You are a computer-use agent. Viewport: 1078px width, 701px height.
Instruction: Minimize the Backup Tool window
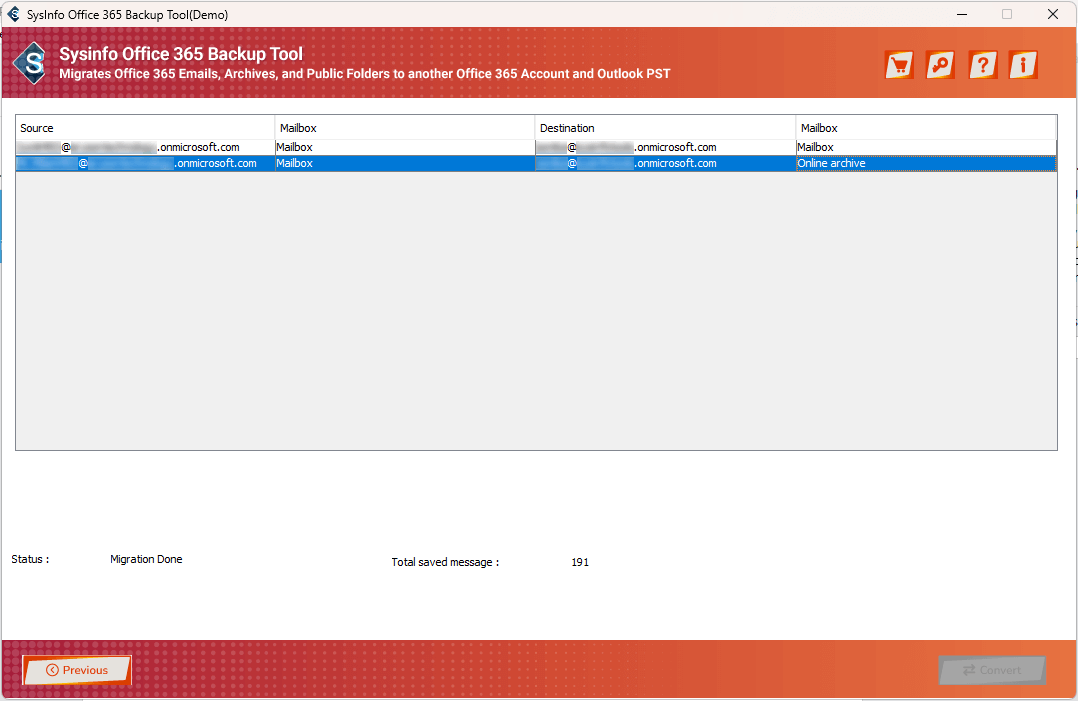[x=962, y=14]
